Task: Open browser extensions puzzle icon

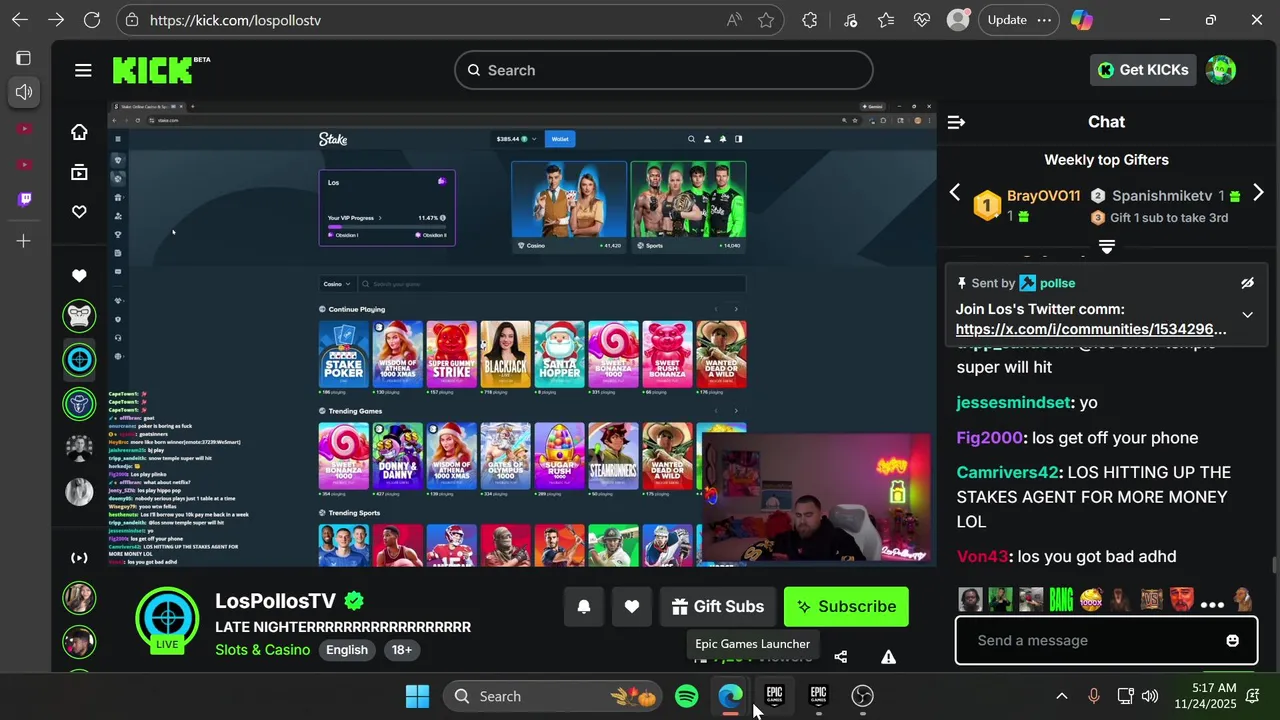Action: tap(810, 20)
